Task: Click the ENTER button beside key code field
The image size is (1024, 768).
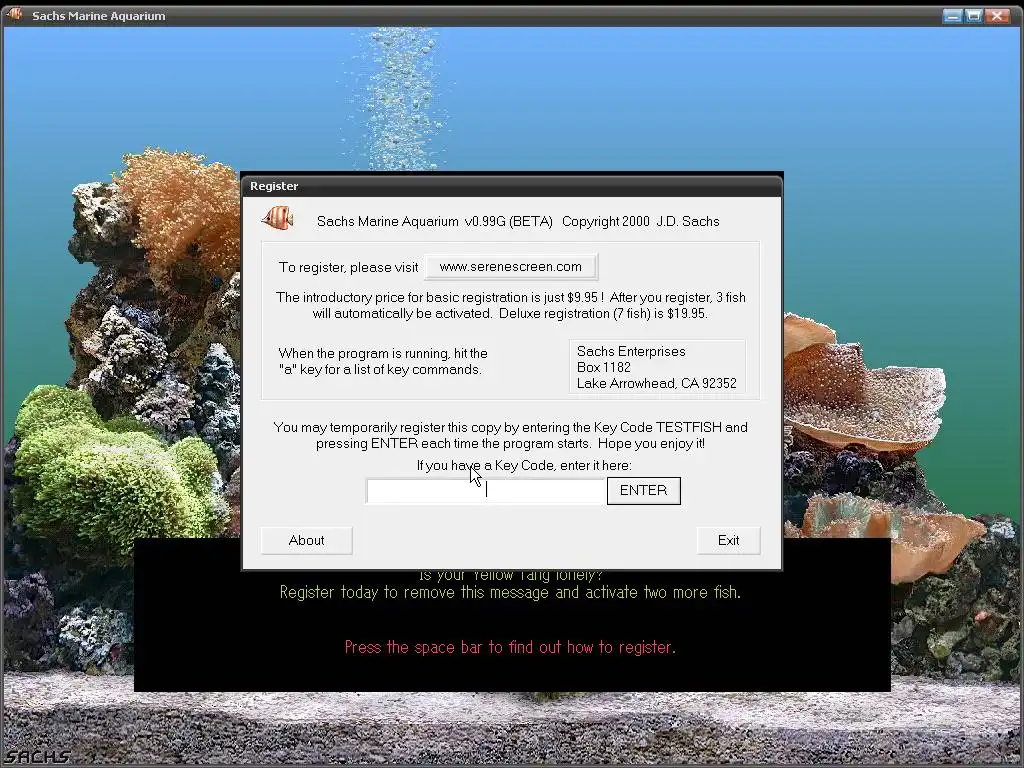Action: (x=643, y=490)
